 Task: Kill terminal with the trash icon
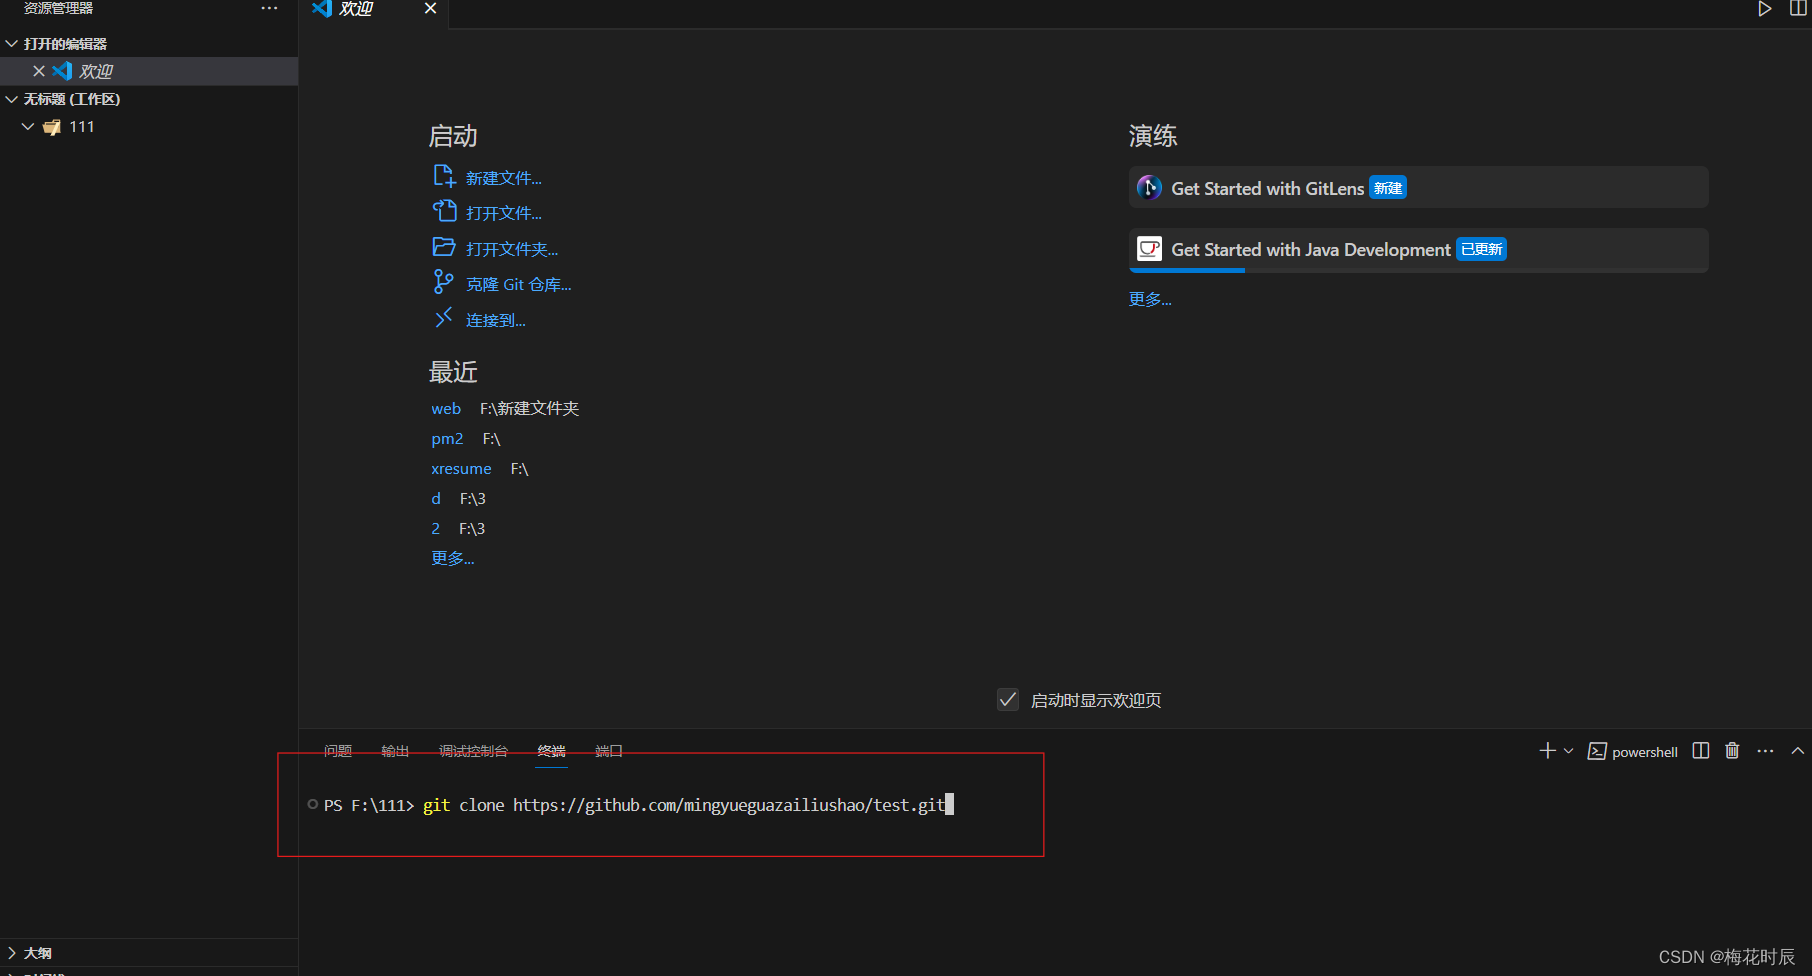tap(1733, 751)
